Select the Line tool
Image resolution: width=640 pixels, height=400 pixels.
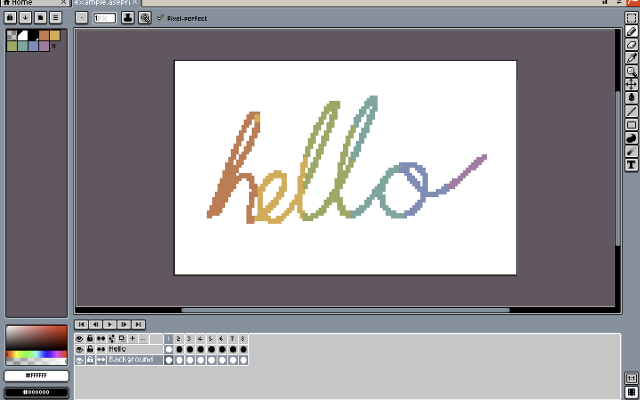click(x=631, y=111)
